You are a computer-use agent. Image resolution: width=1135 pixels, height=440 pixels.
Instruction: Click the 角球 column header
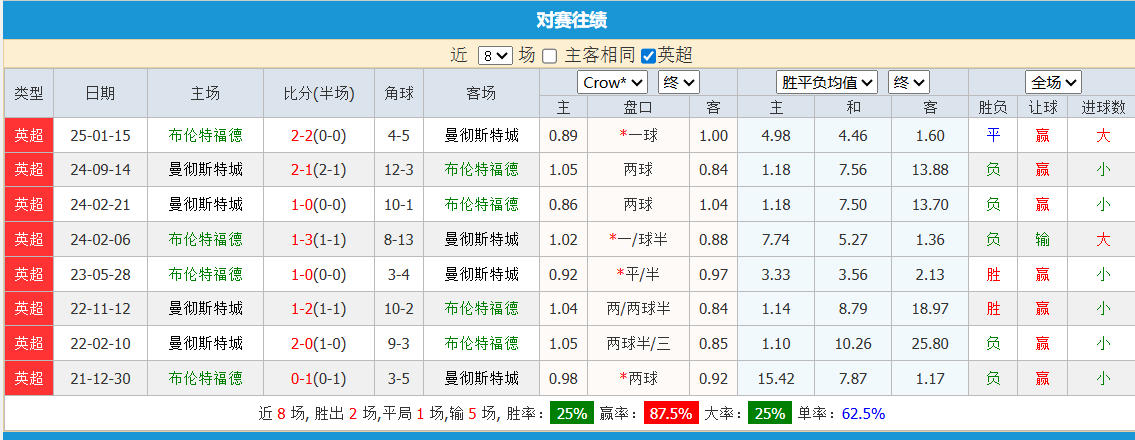click(399, 93)
